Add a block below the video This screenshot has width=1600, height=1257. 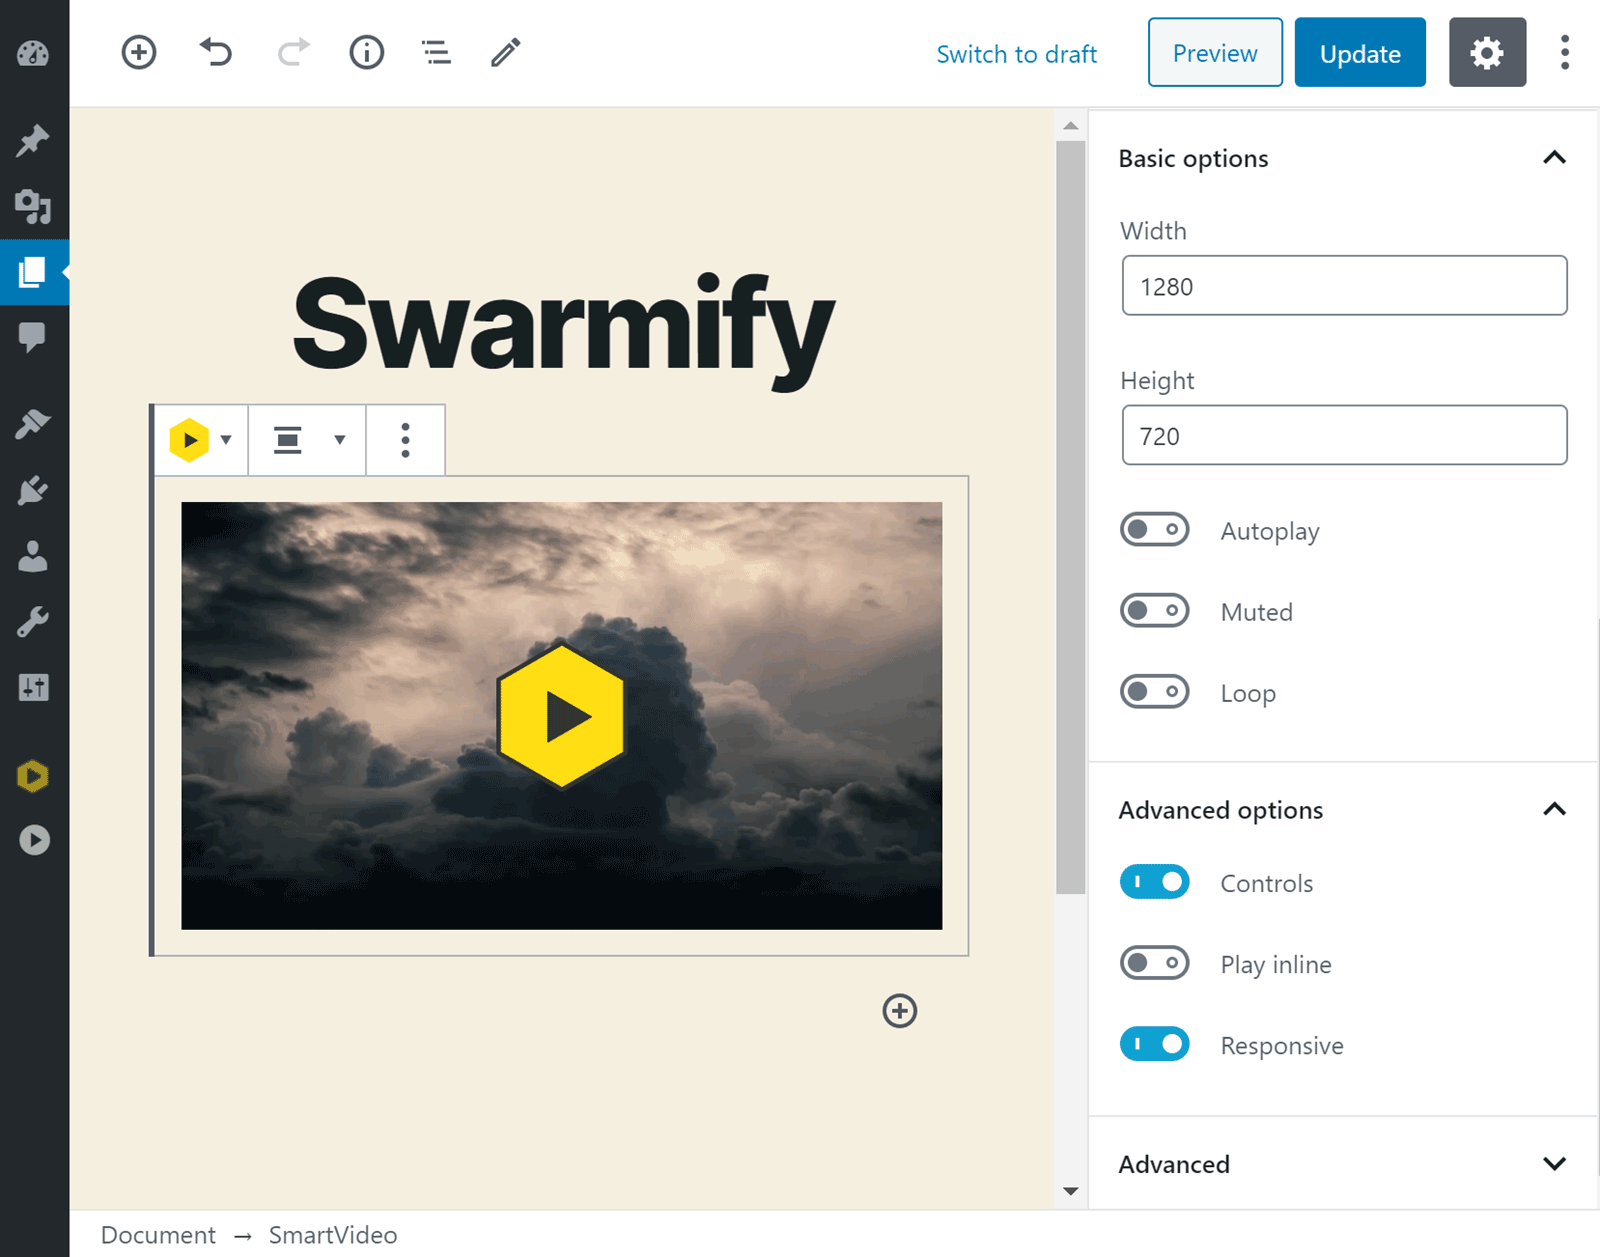(900, 1011)
